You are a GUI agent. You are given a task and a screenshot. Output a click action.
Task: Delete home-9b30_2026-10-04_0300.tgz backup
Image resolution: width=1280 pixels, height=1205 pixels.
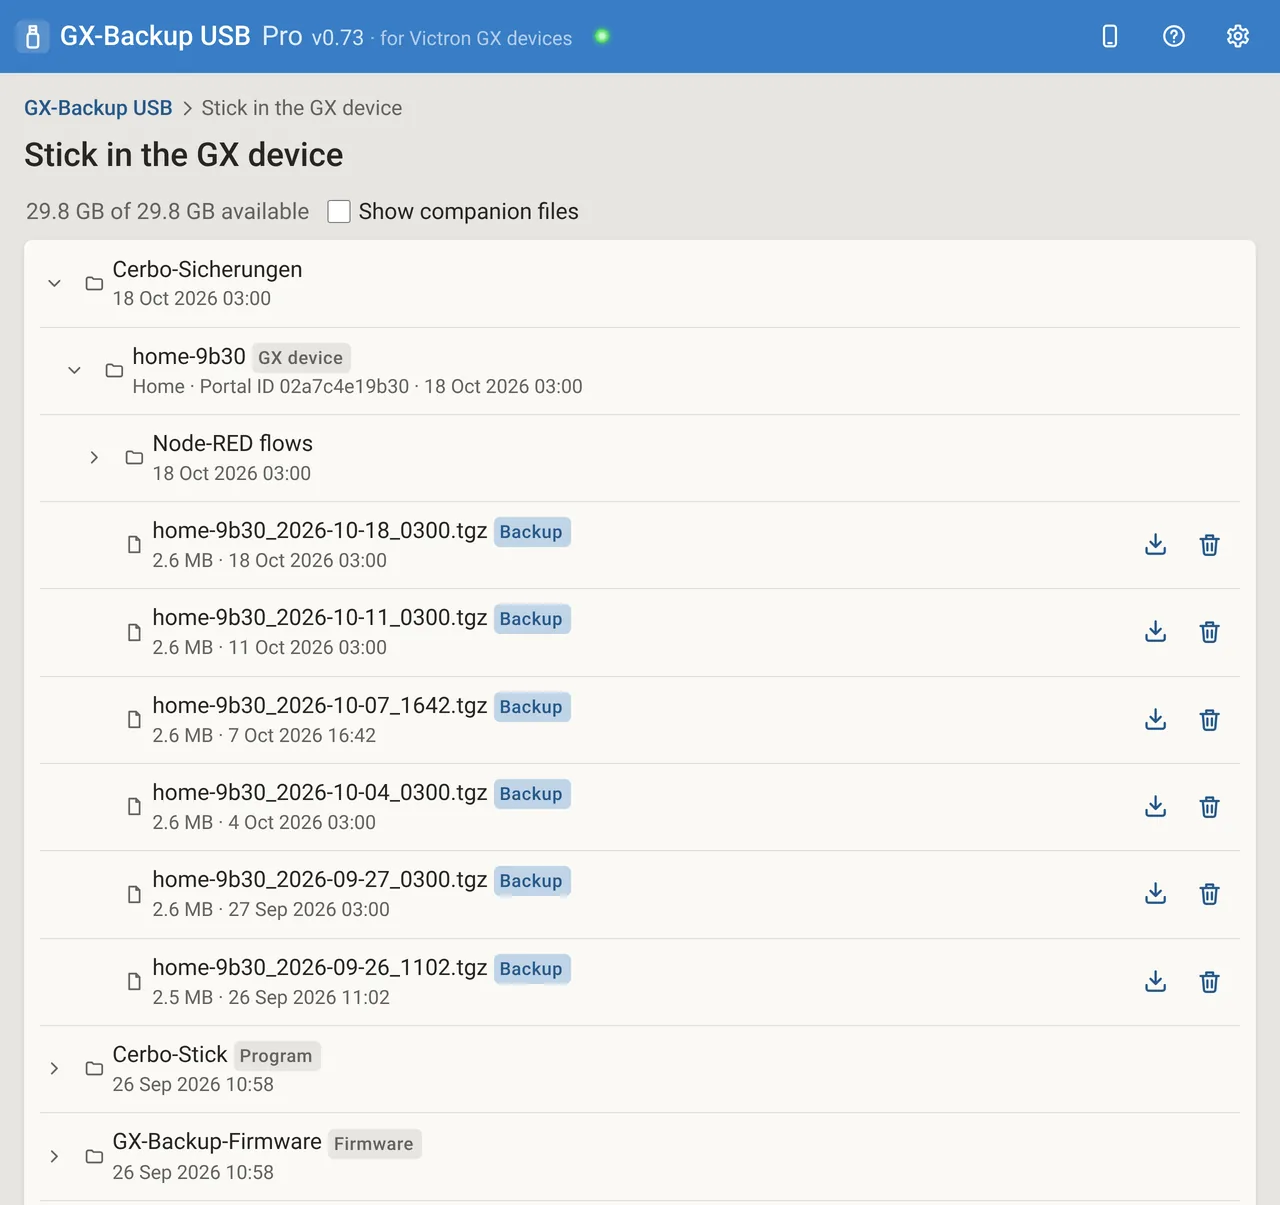(x=1210, y=807)
